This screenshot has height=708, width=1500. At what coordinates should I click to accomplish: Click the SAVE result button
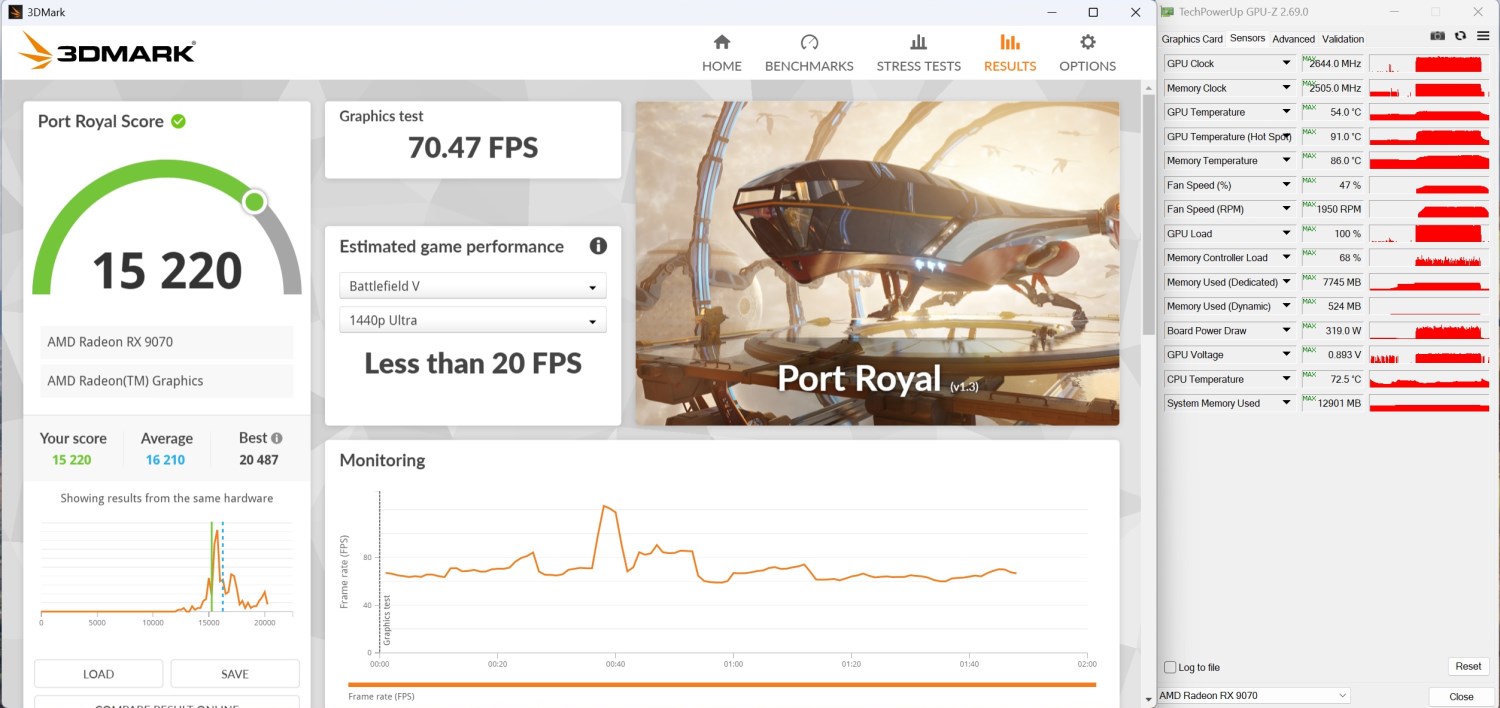(235, 673)
